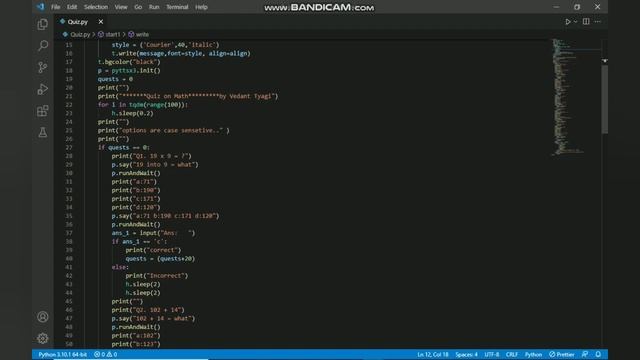Image resolution: width=640 pixels, height=360 pixels.
Task: Minimize the VS Code window
Action: (x=556, y=7)
